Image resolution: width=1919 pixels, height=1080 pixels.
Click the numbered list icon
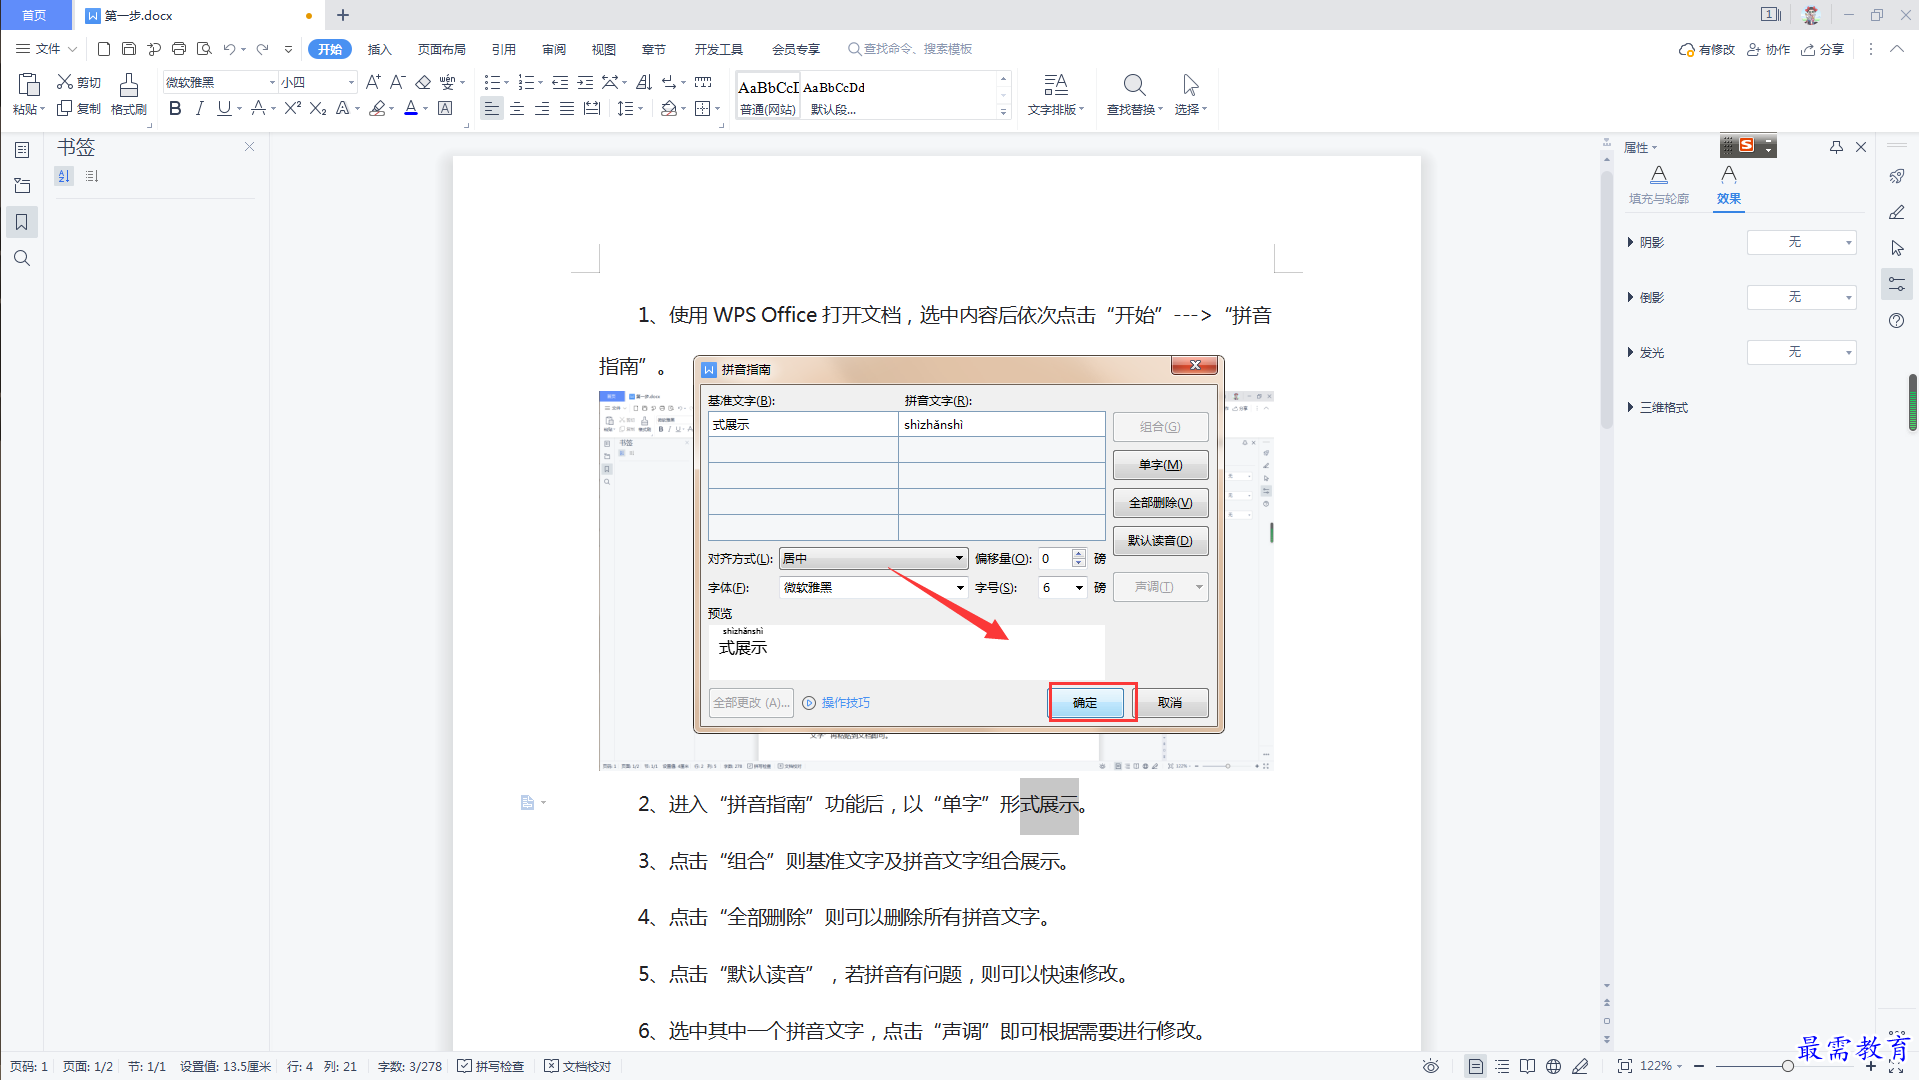[526, 82]
